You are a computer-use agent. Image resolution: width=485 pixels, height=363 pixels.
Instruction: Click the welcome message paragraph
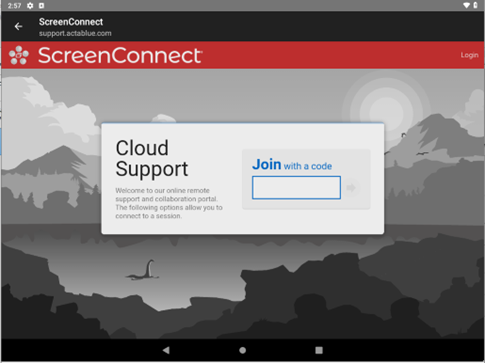click(x=169, y=203)
